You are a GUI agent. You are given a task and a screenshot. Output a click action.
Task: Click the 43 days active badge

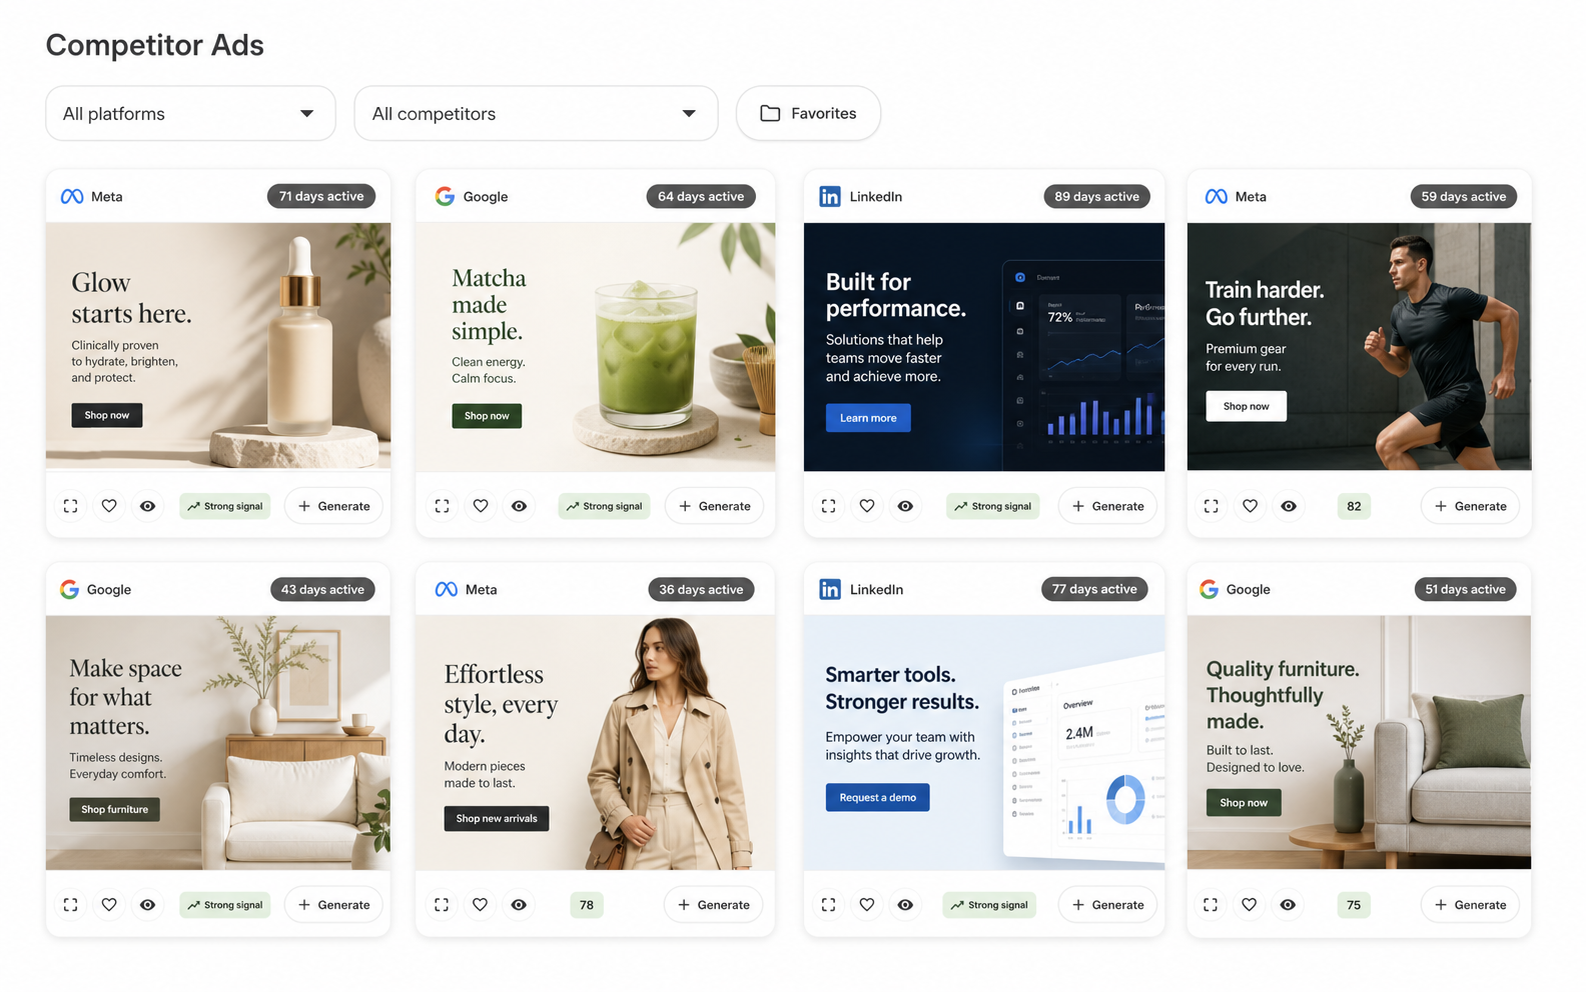pos(323,589)
